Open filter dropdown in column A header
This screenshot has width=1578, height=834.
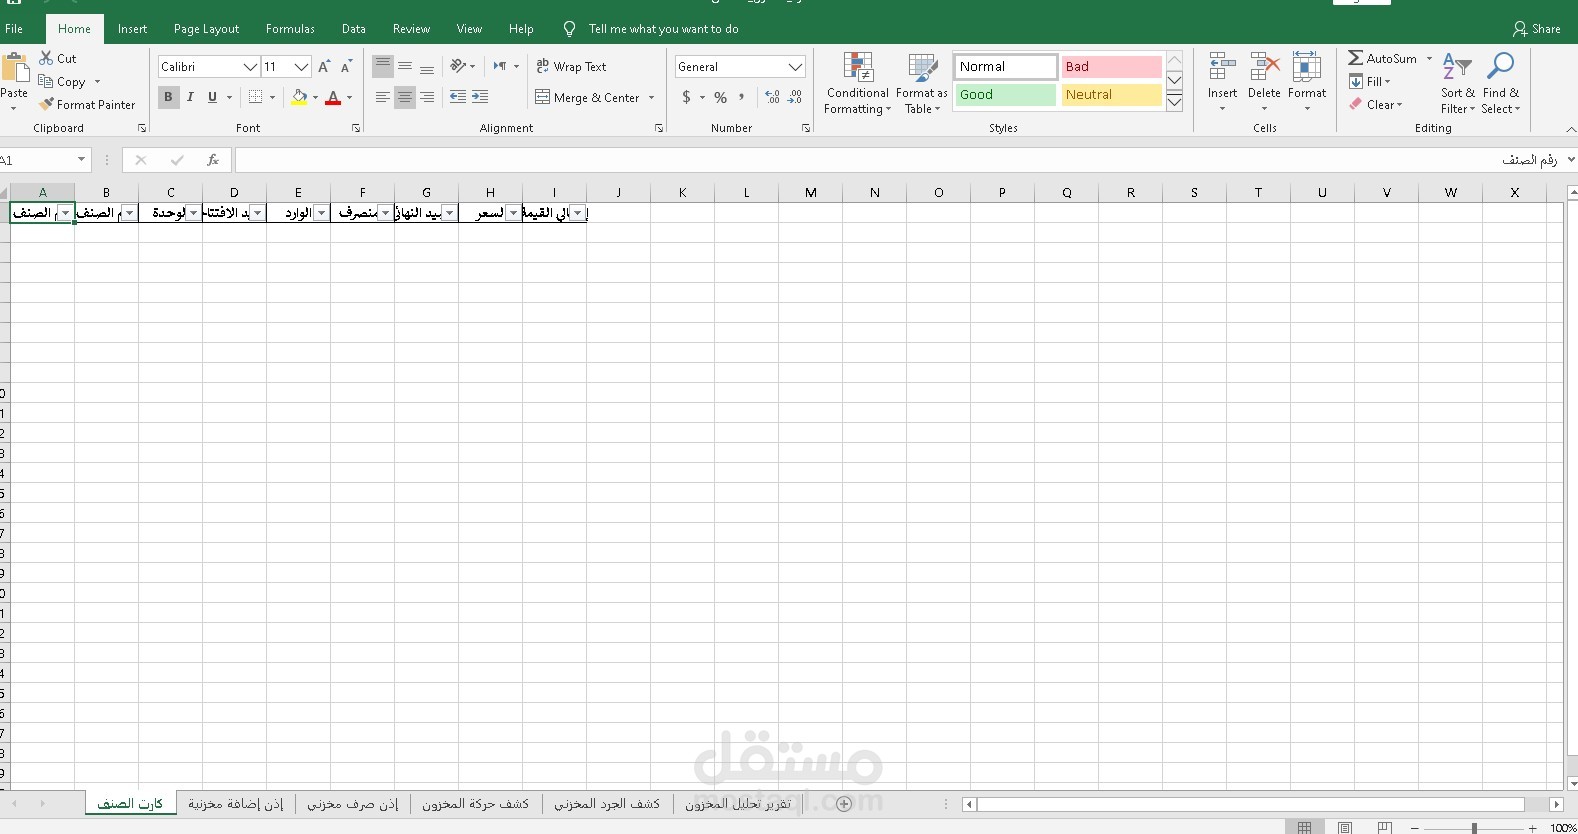(65, 213)
